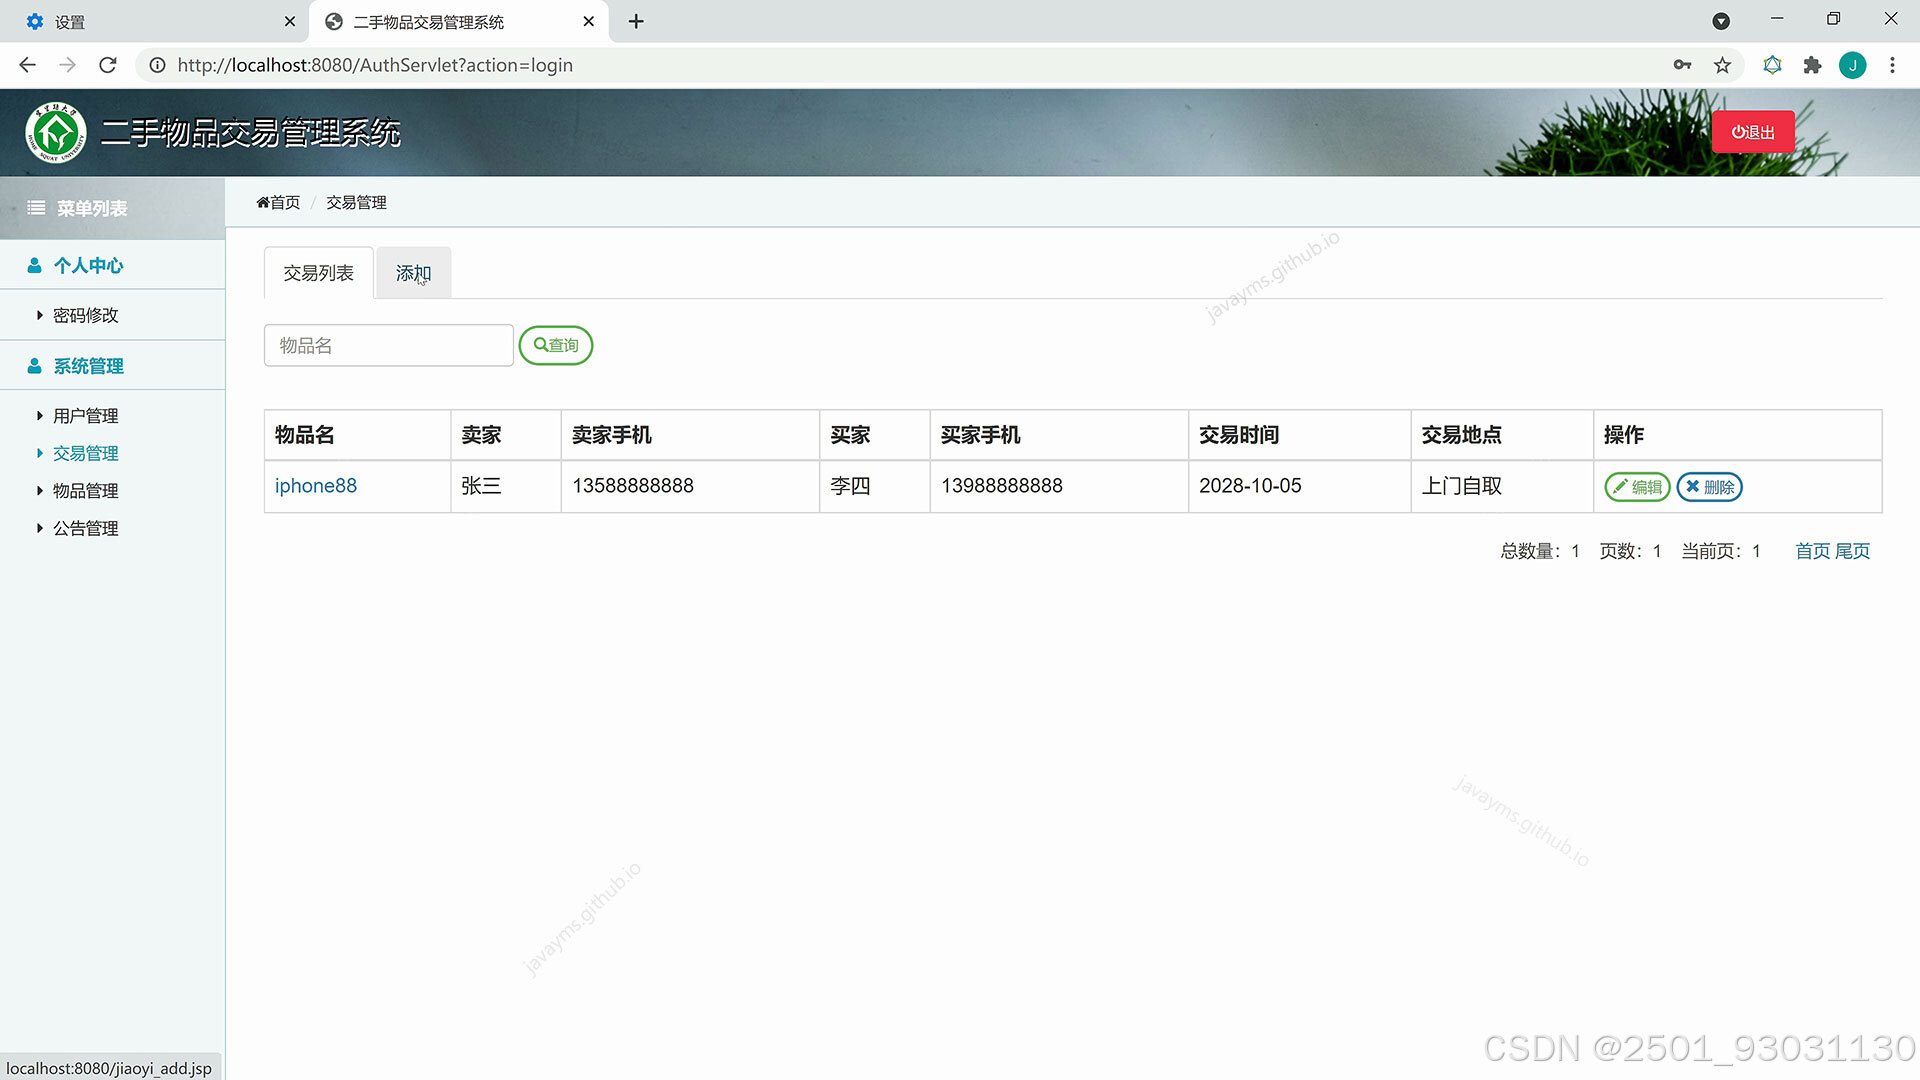
Task: Open 用户管理 in sidebar
Action: point(86,416)
